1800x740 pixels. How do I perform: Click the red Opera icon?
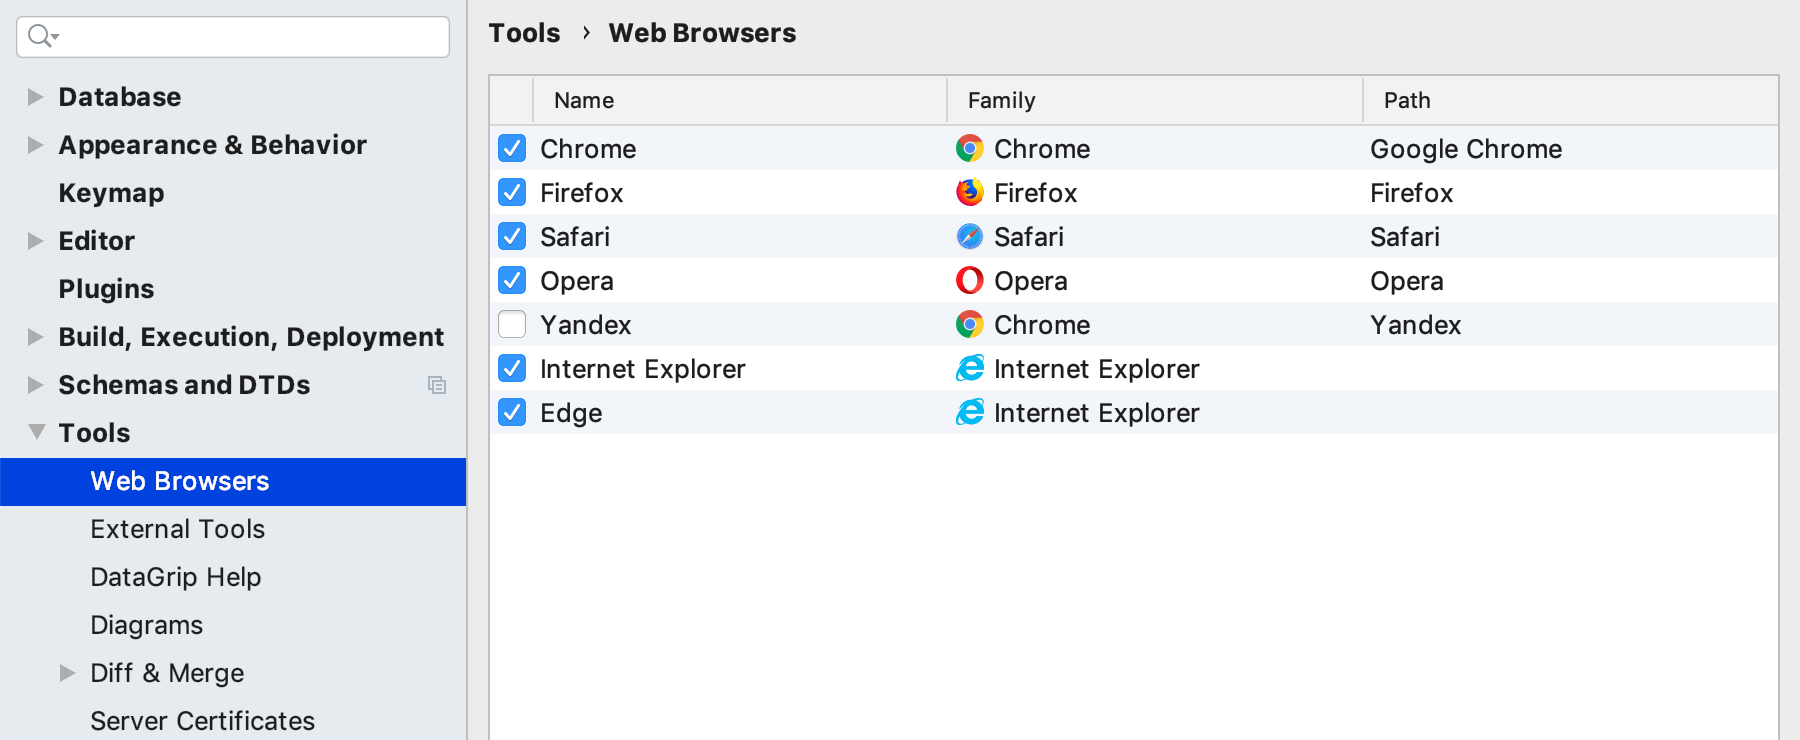click(968, 280)
